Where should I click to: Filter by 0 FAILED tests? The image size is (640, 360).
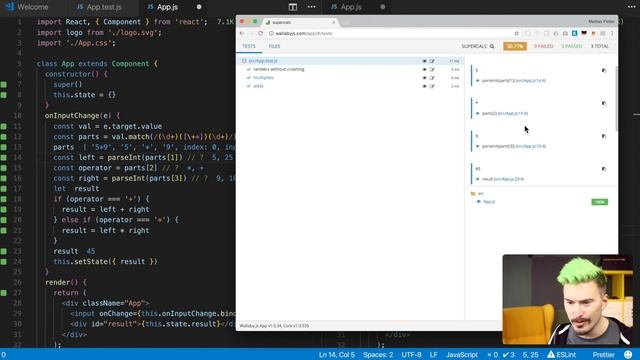coord(543,47)
